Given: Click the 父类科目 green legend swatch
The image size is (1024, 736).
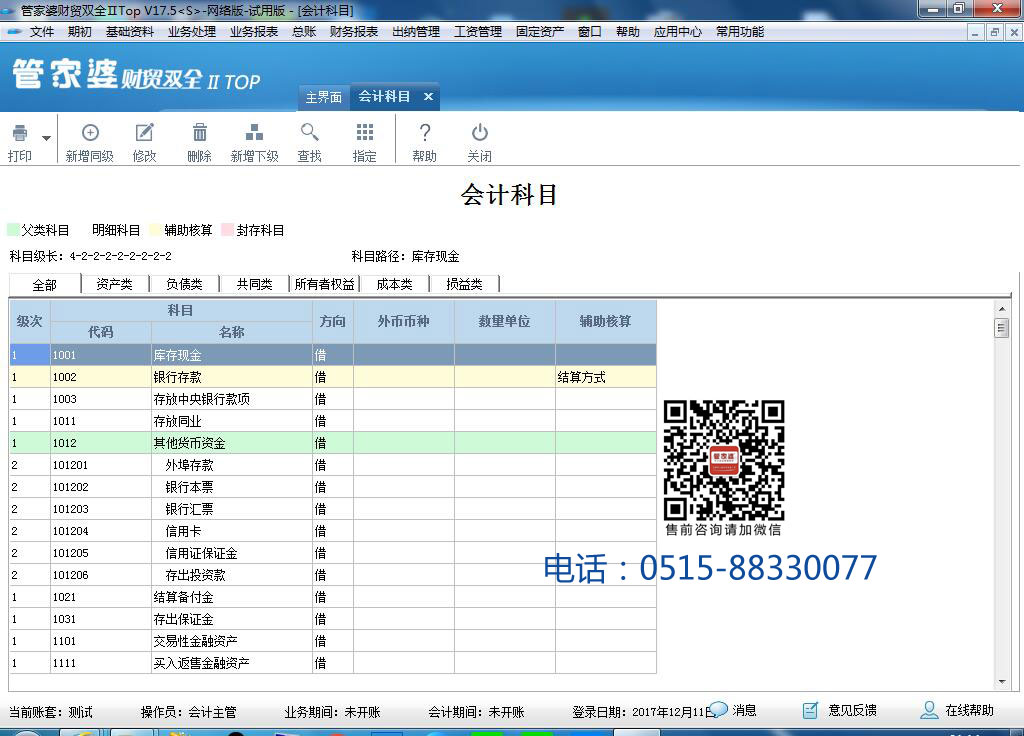Looking at the screenshot, I should point(13,230).
